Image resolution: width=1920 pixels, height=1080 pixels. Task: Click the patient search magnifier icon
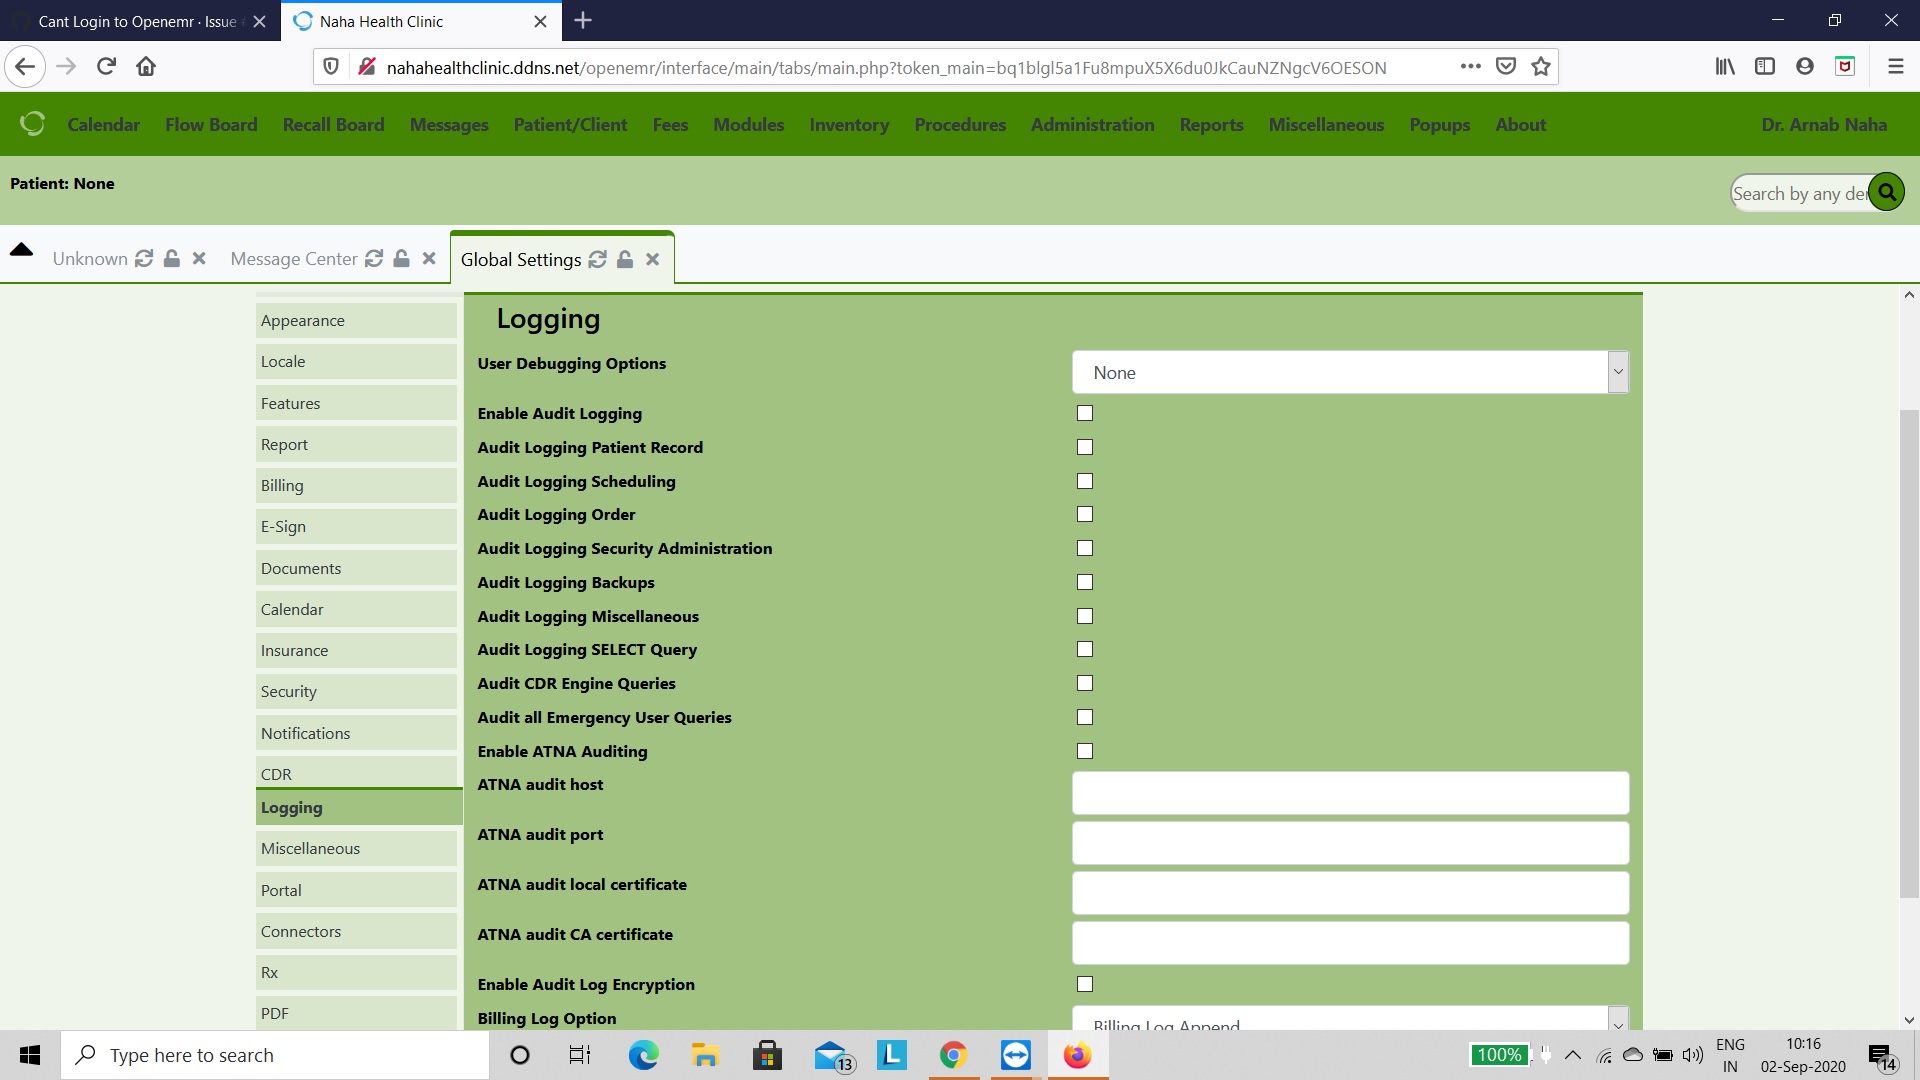click(1886, 191)
